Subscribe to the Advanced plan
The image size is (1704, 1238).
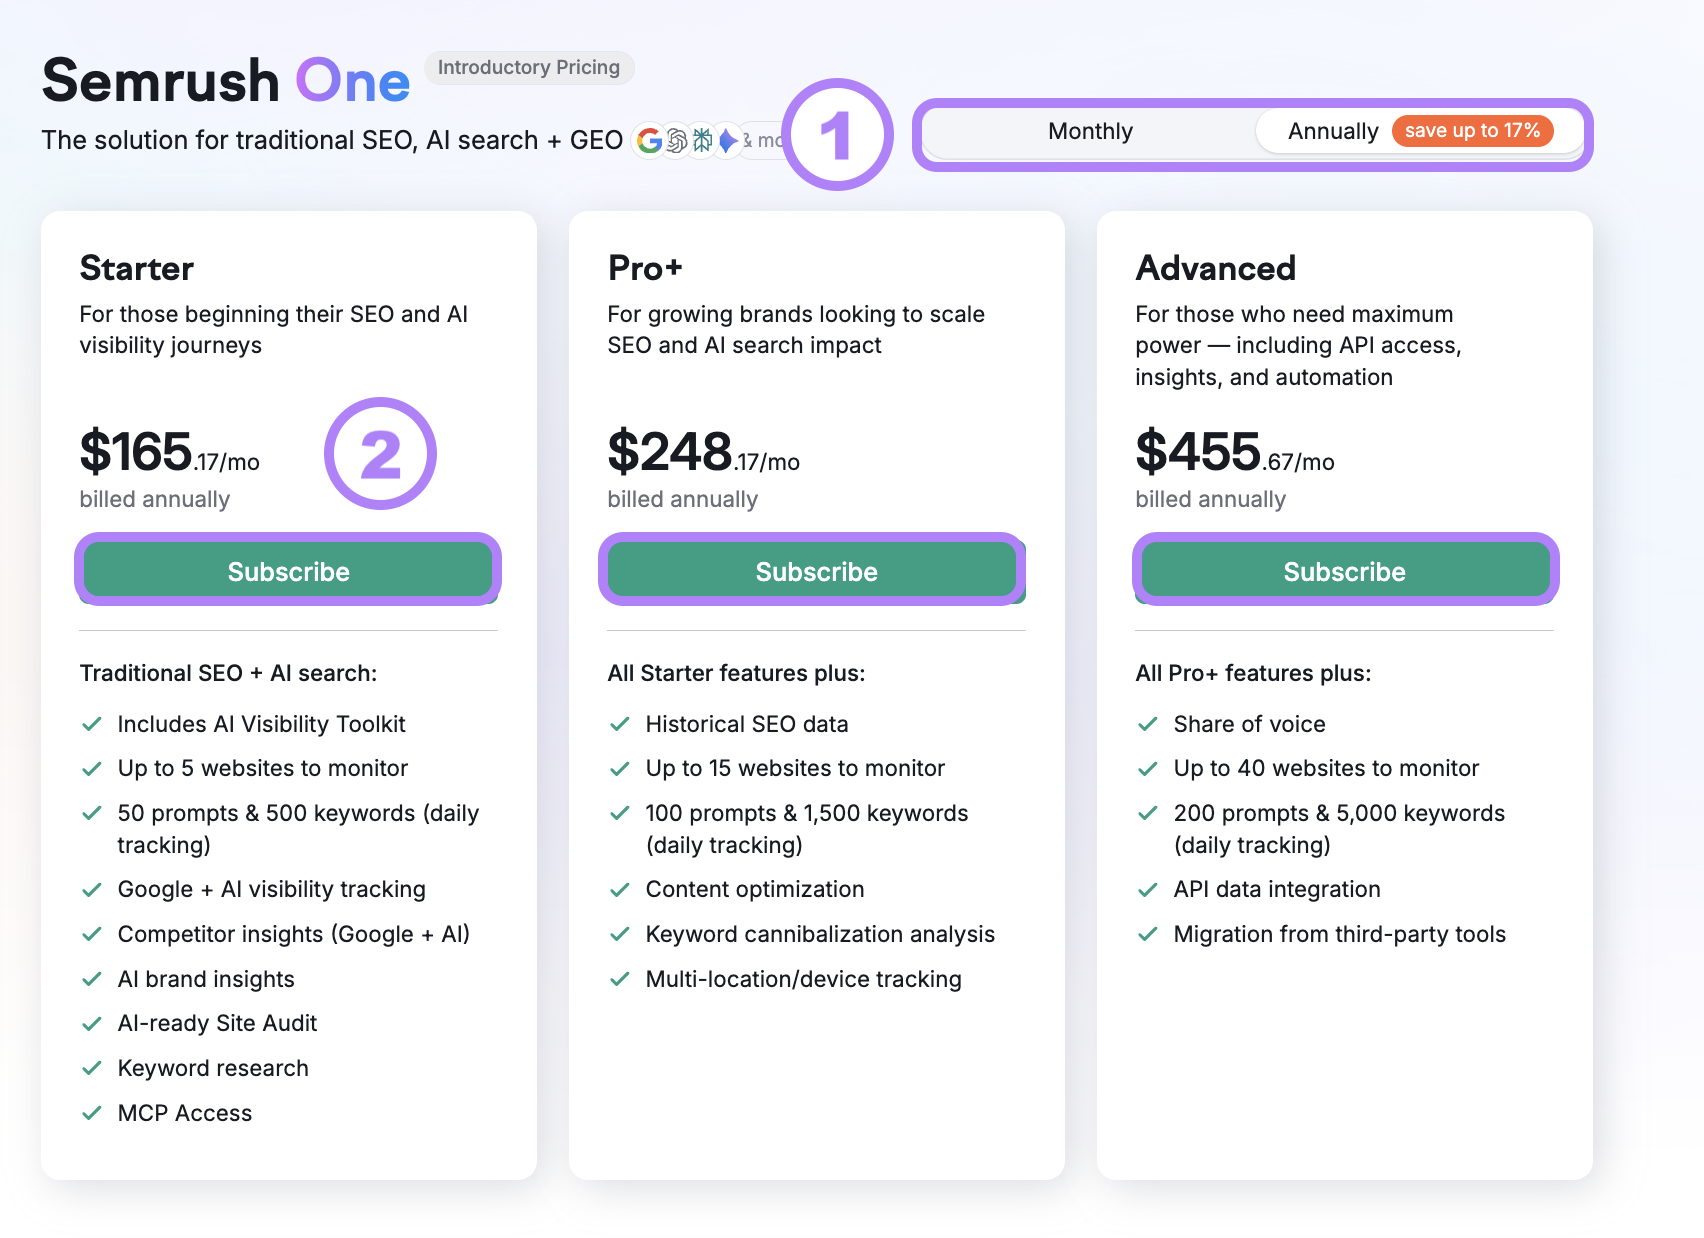[x=1344, y=571]
